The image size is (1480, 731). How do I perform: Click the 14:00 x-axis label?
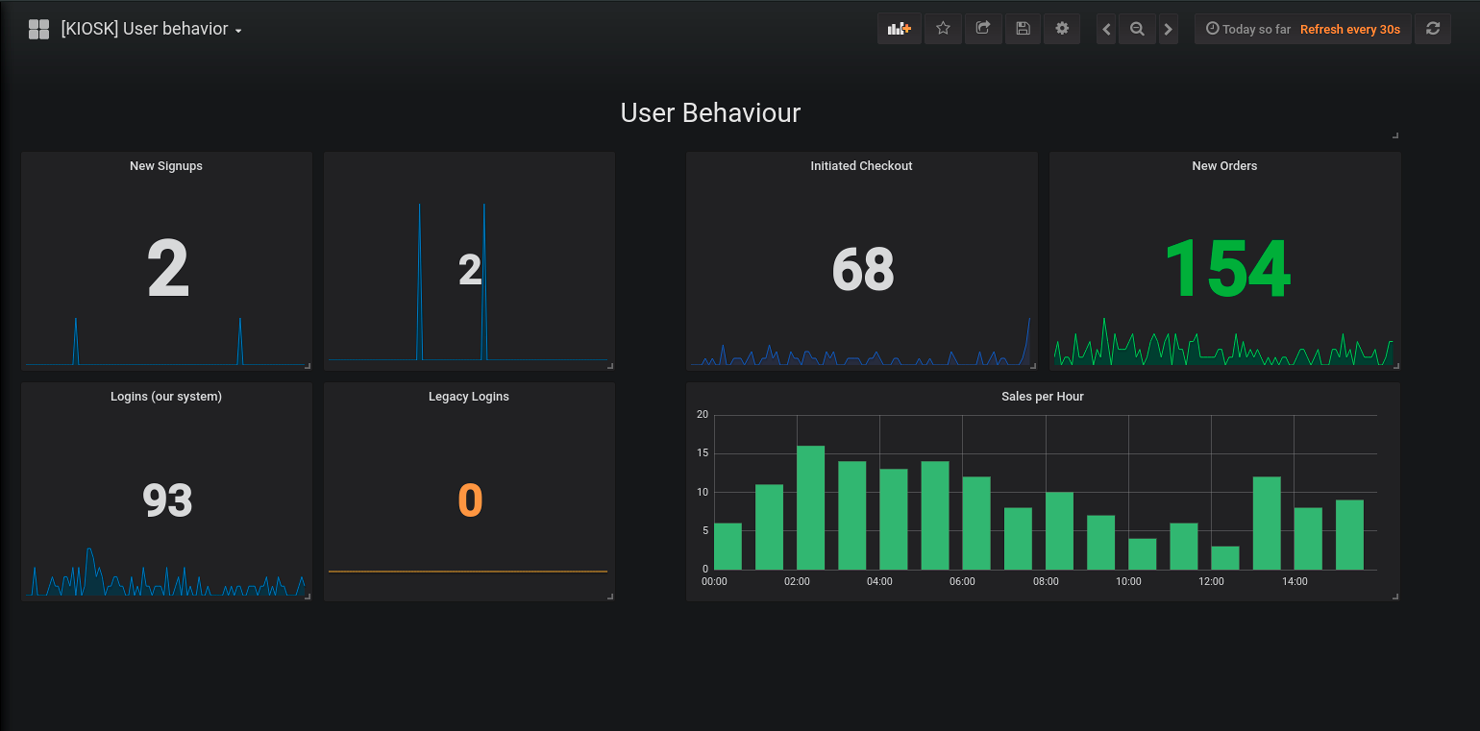pyautogui.click(x=1294, y=581)
